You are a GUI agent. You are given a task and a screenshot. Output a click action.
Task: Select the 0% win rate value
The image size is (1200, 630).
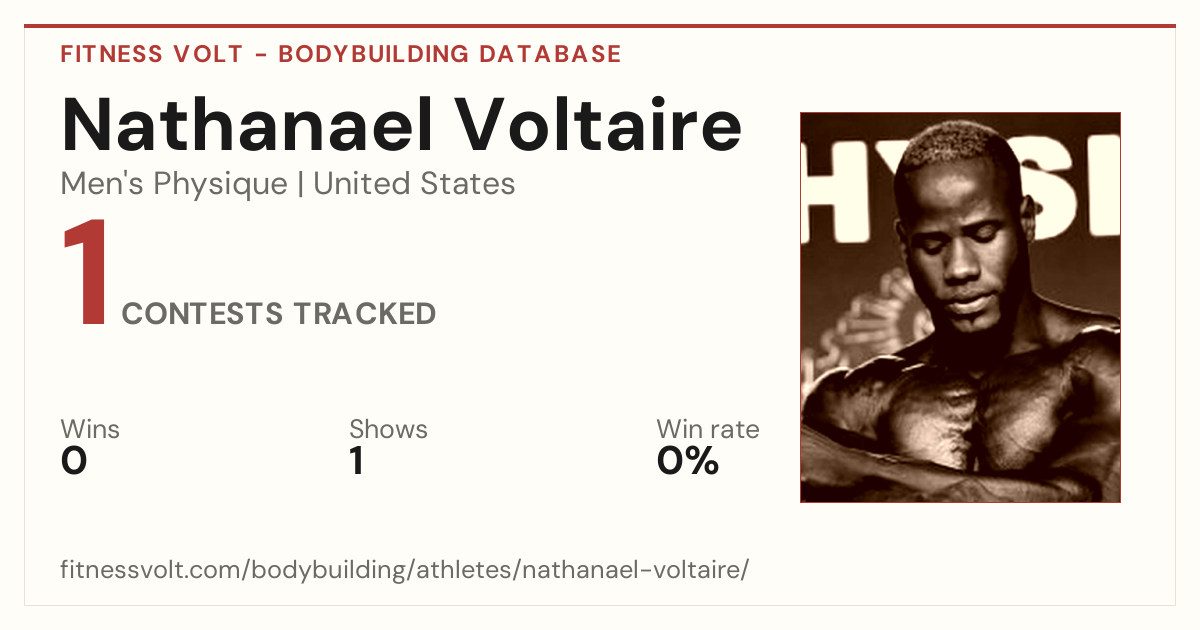(688, 461)
